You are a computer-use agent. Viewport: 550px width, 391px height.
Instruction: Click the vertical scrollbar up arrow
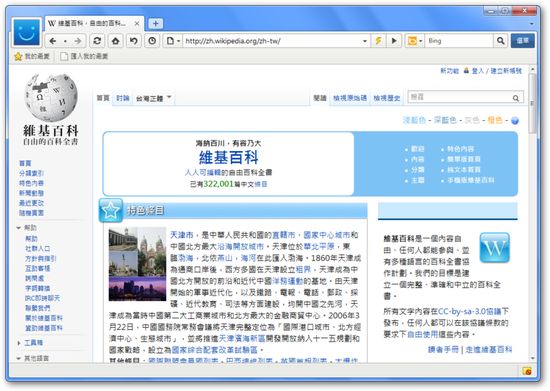click(x=532, y=69)
